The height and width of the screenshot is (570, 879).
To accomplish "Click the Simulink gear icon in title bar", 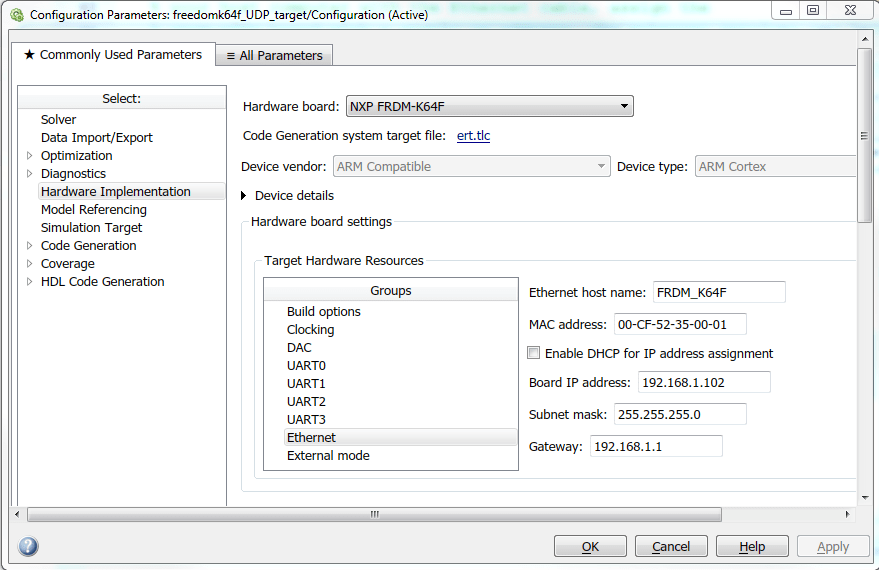I will click(x=15, y=15).
